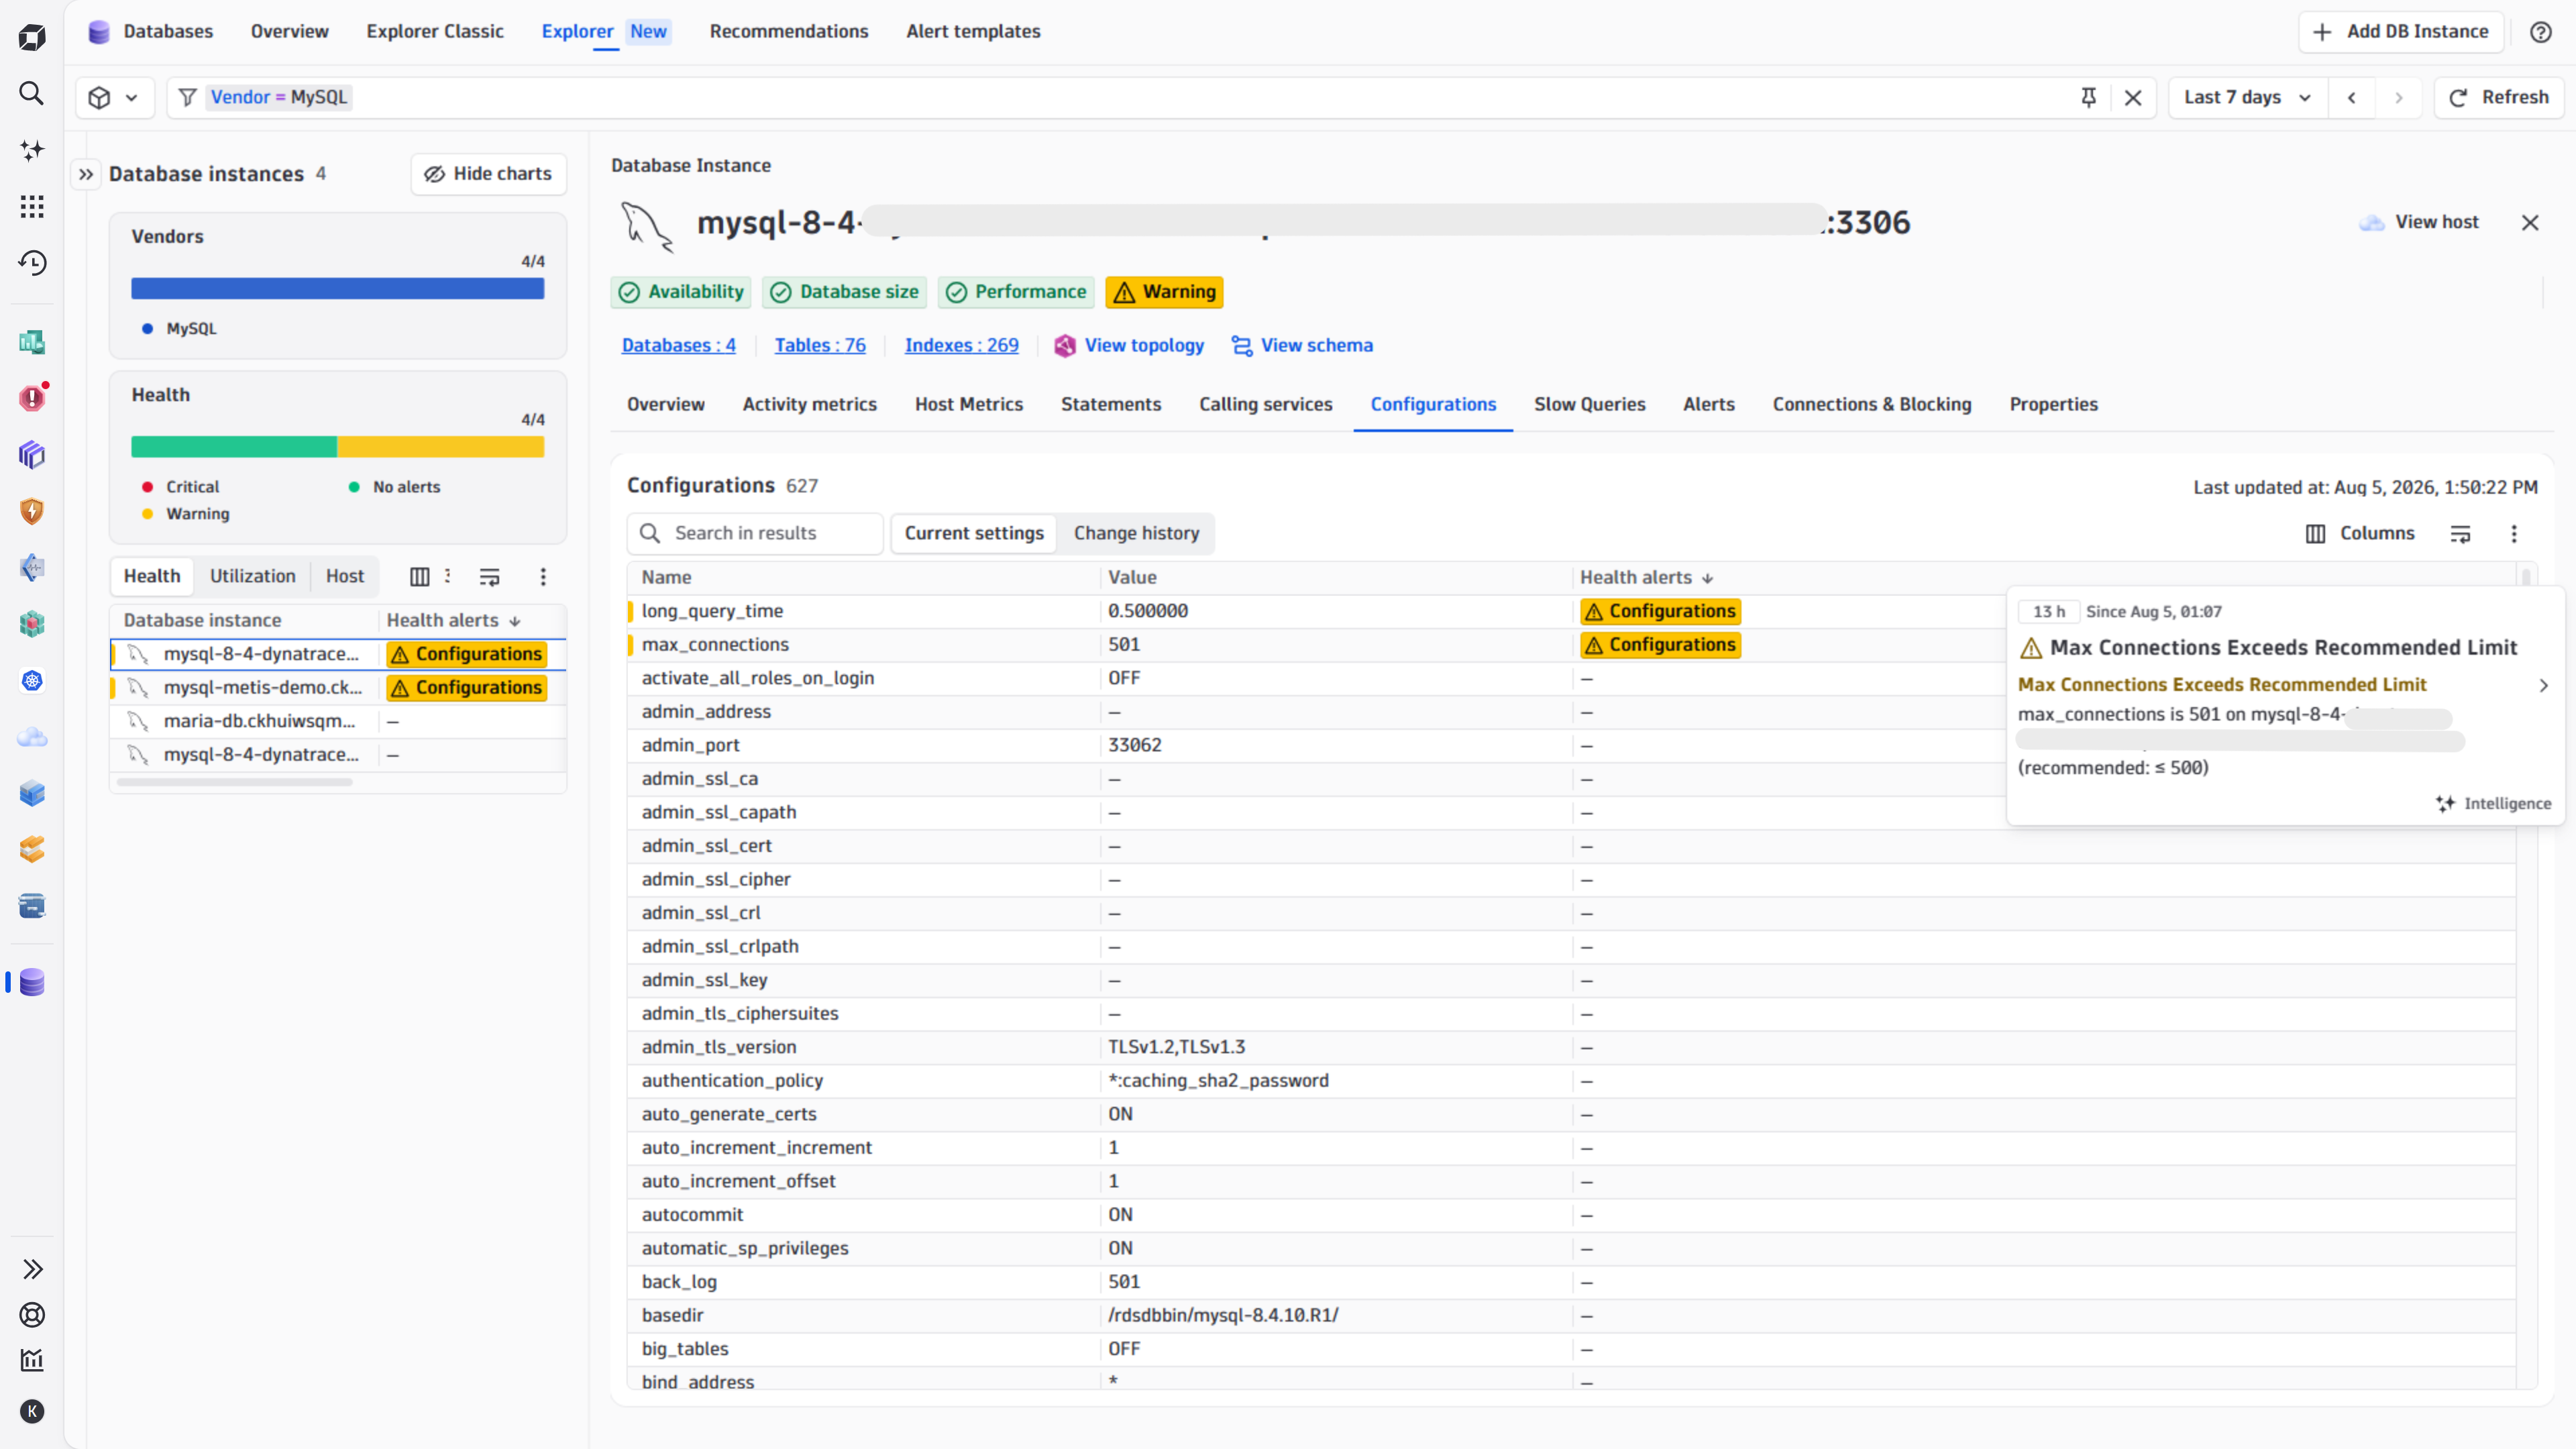
Task: Switch to Activity metrics tab
Action: point(809,404)
